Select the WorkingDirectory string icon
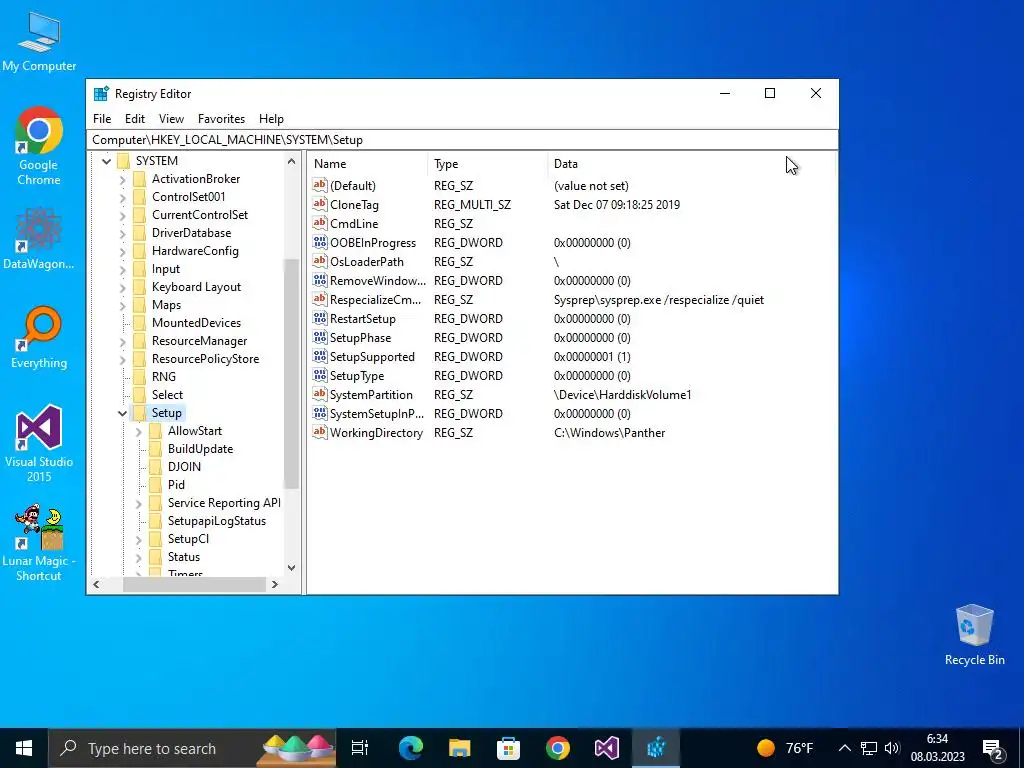Image resolution: width=1024 pixels, height=768 pixels. click(319, 432)
